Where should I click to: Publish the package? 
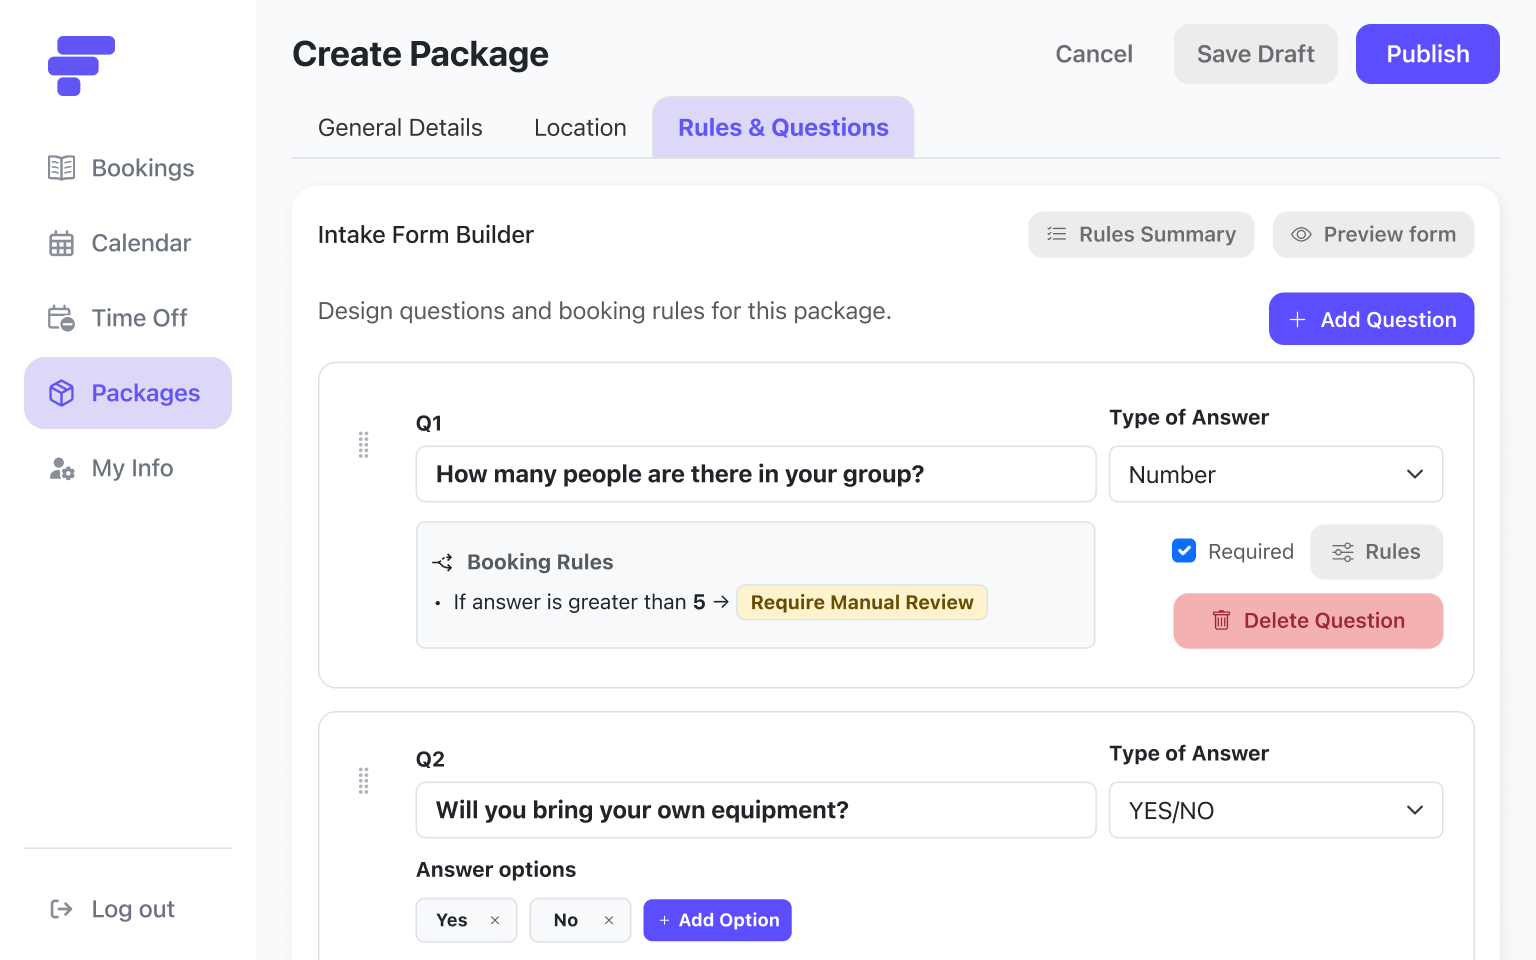(1428, 54)
